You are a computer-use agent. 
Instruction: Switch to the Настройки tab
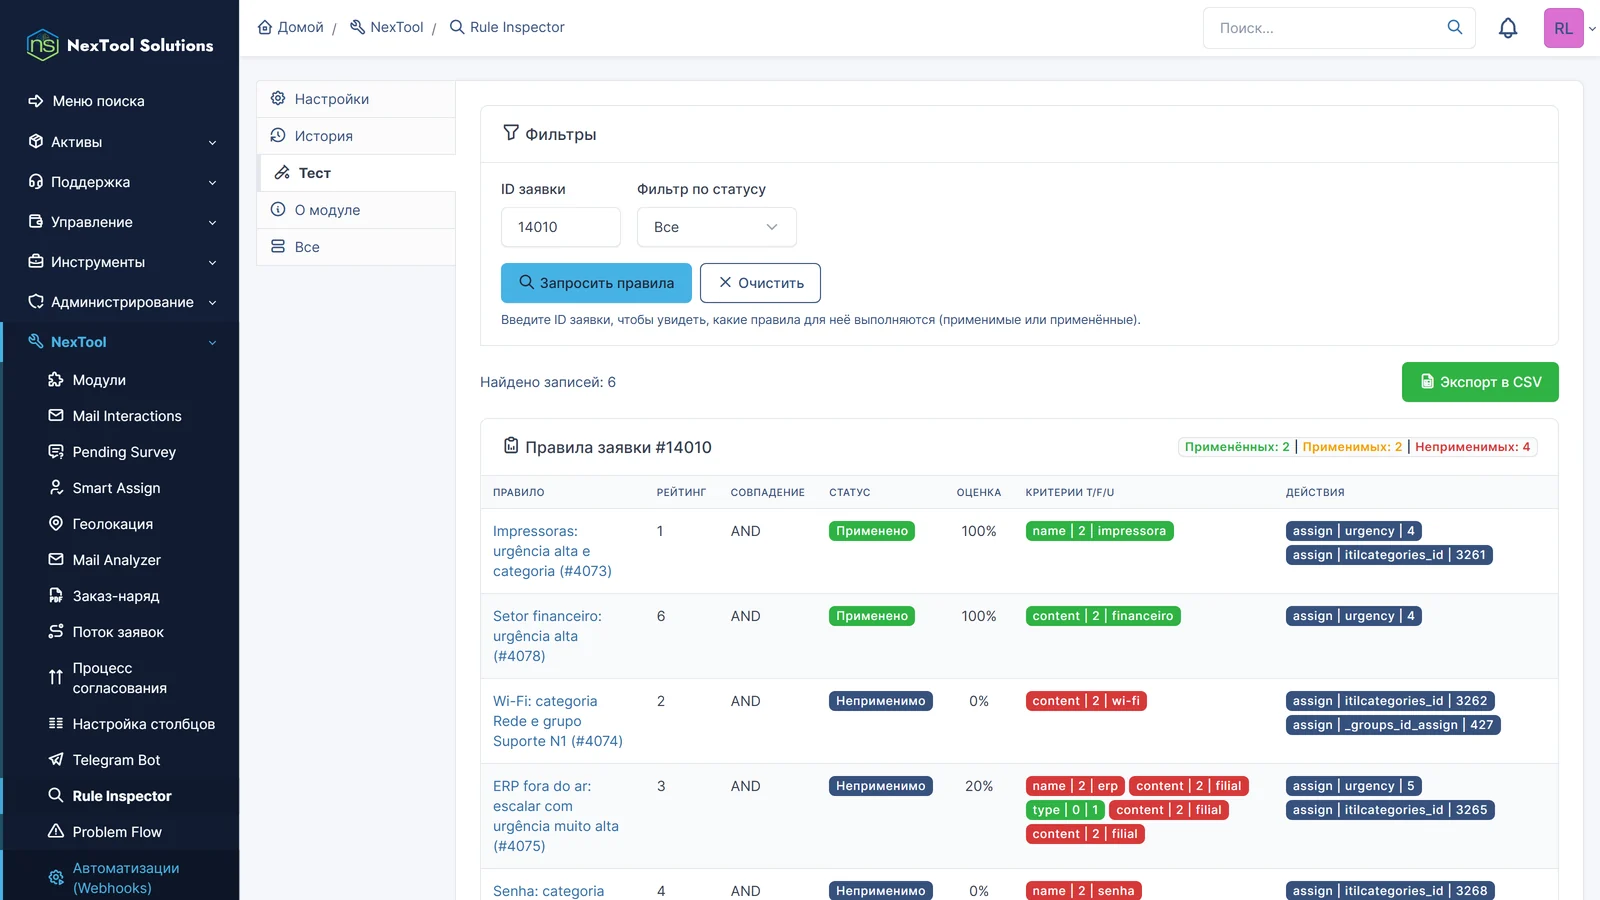click(x=357, y=99)
